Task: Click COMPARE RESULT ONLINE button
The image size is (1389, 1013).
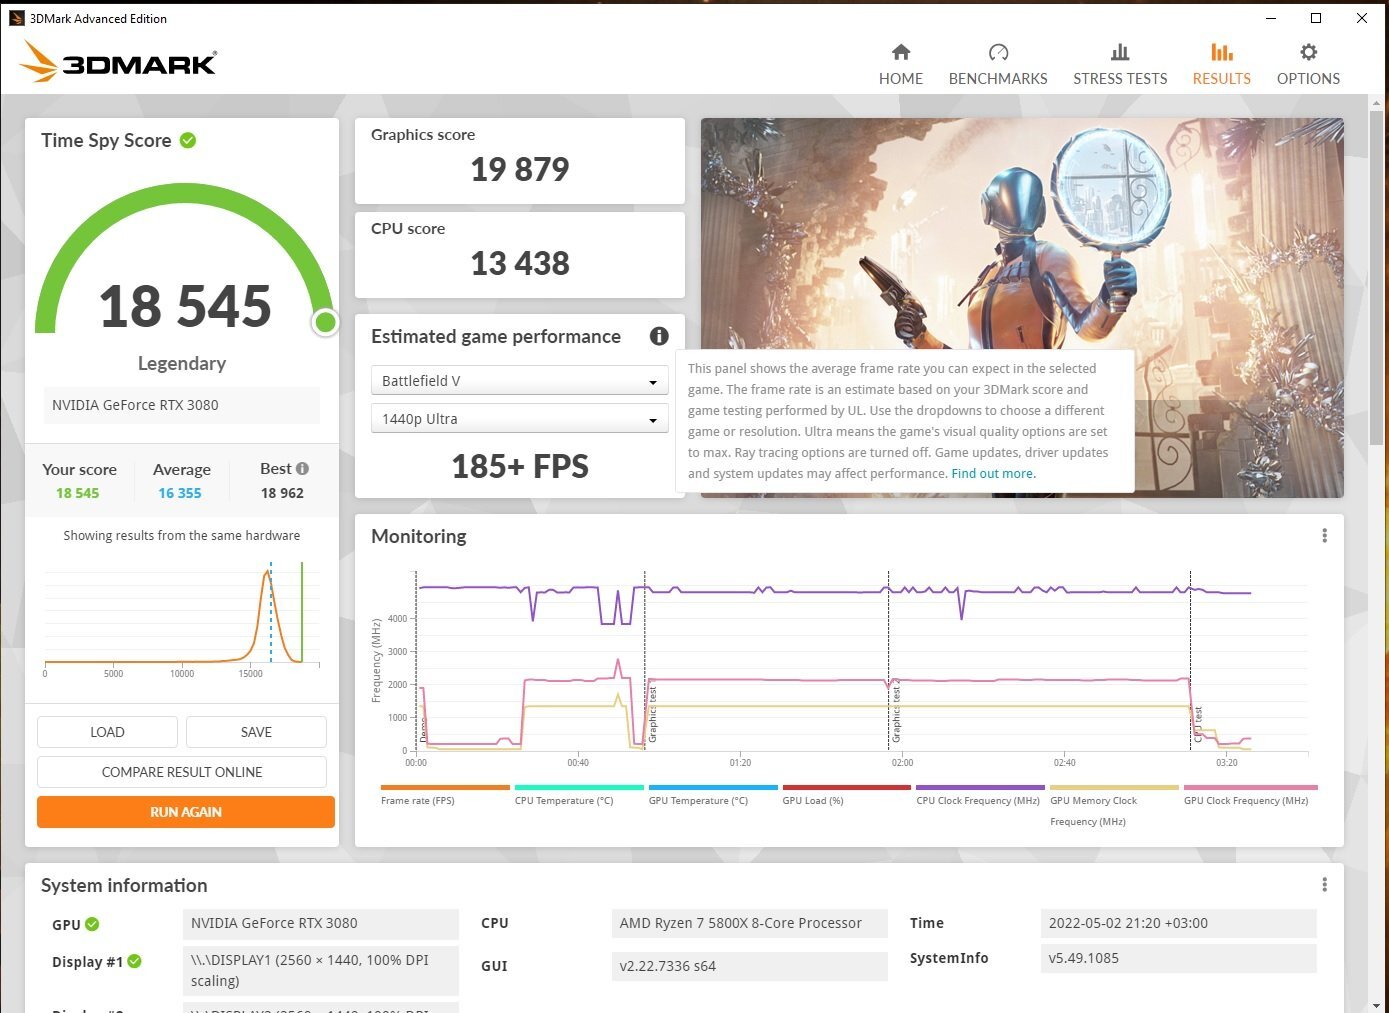Action: [182, 772]
